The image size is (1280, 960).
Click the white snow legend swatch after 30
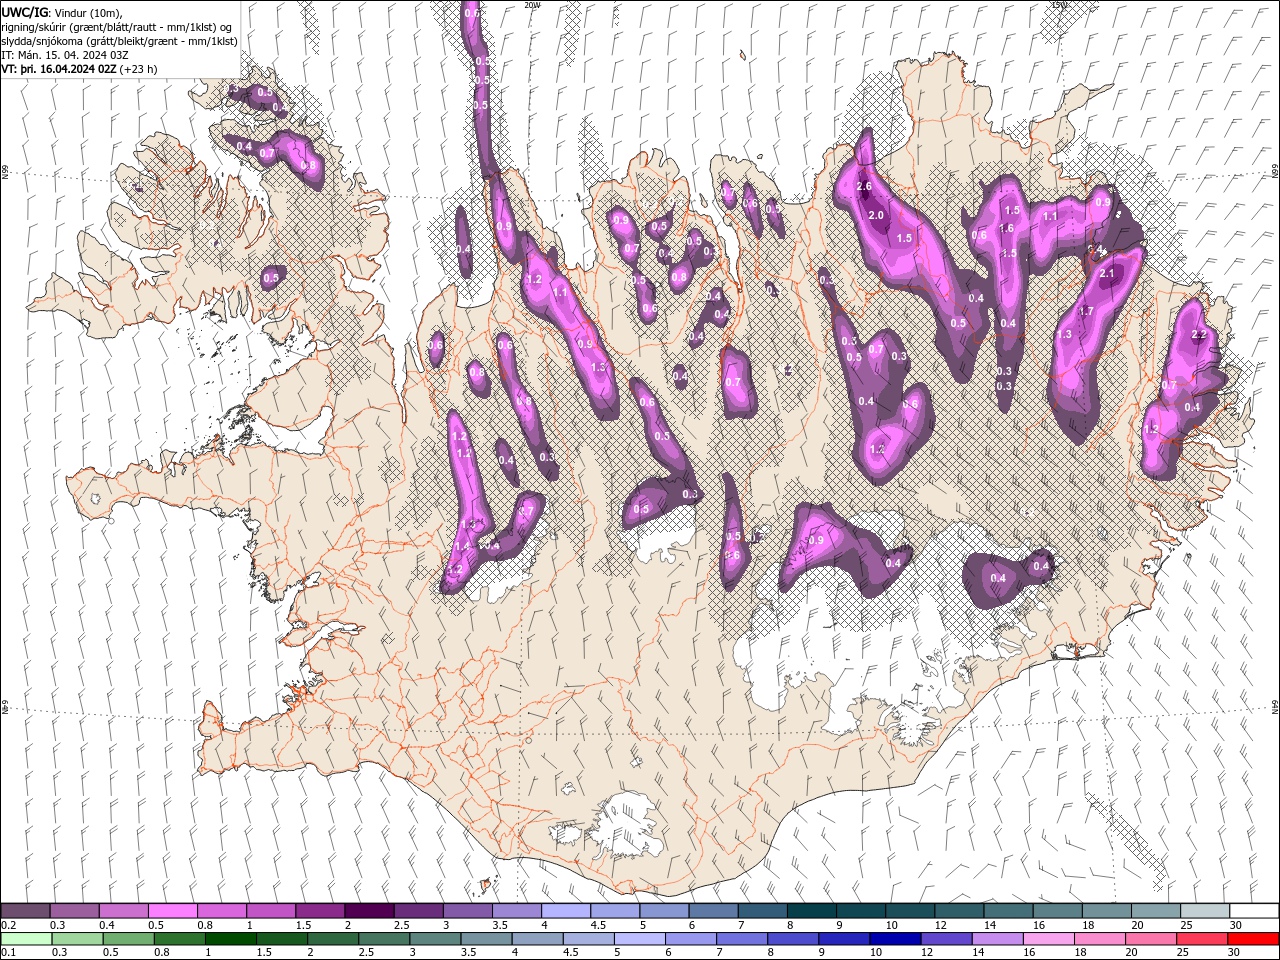click(x=1253, y=911)
